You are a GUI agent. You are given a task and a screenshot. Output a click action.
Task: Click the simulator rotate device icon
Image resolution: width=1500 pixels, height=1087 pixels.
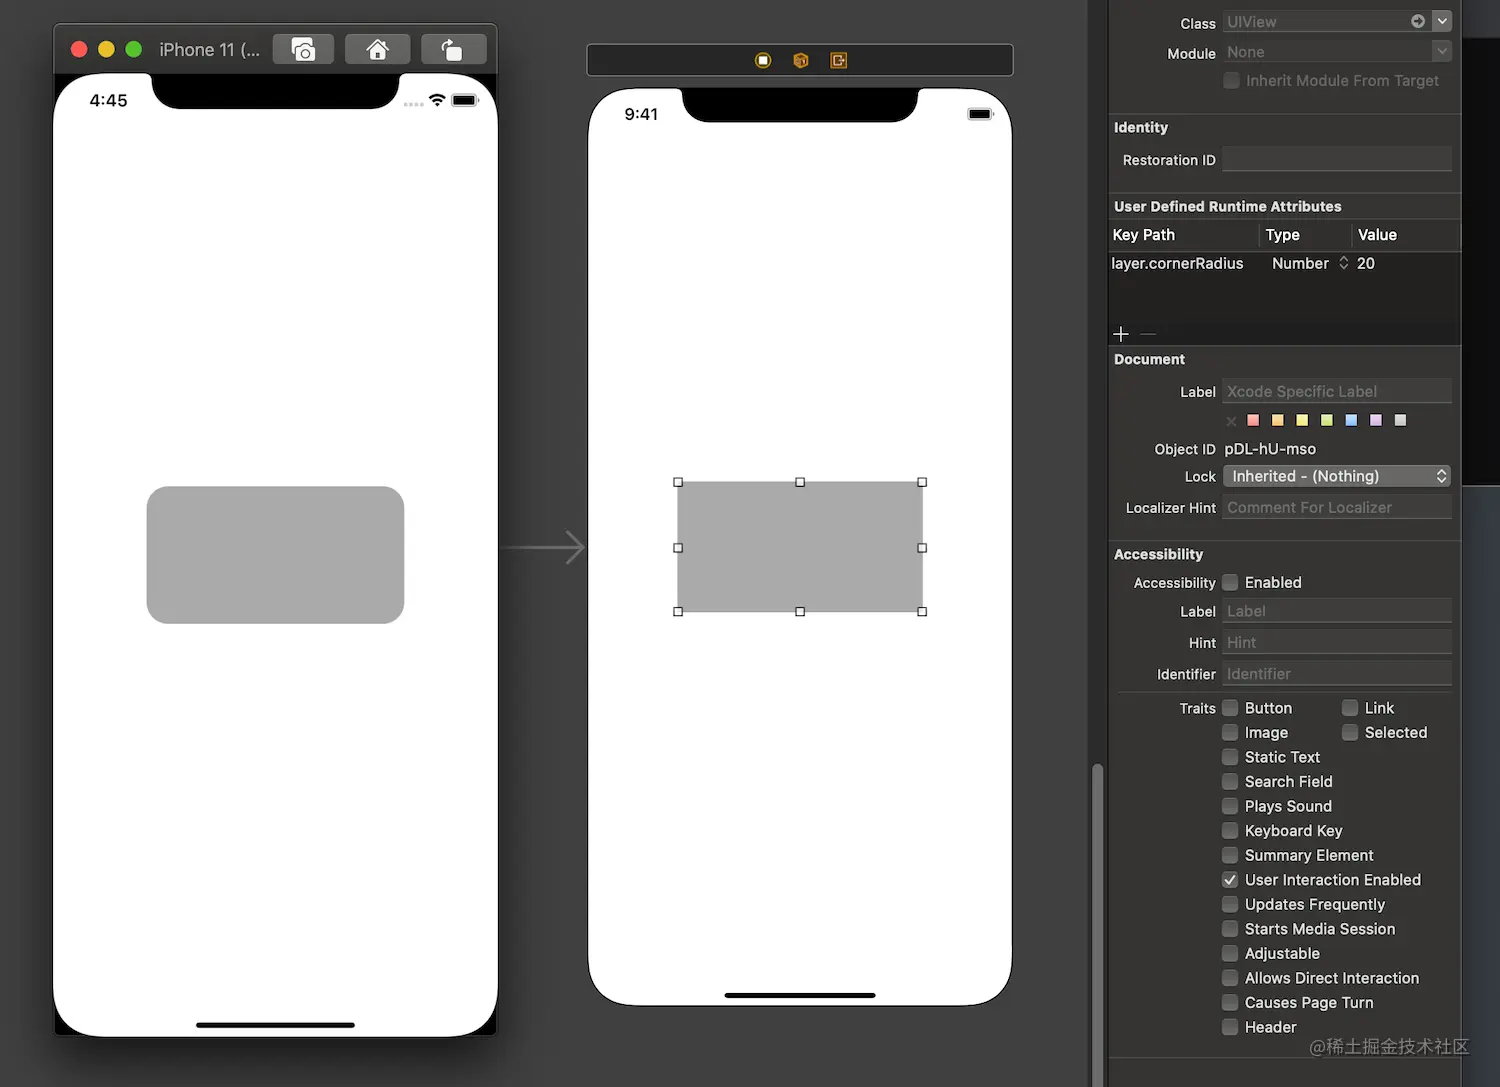click(453, 49)
